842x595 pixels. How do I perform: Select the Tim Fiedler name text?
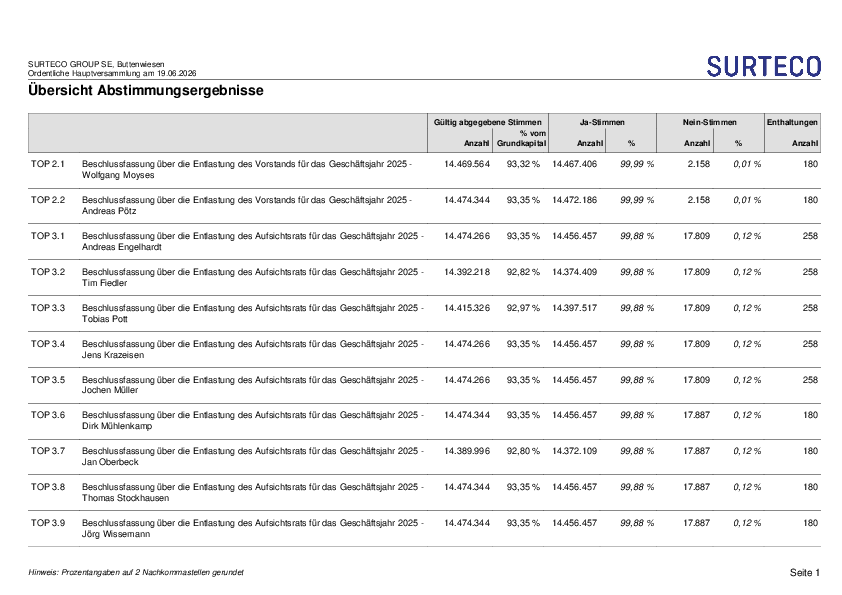coord(104,283)
